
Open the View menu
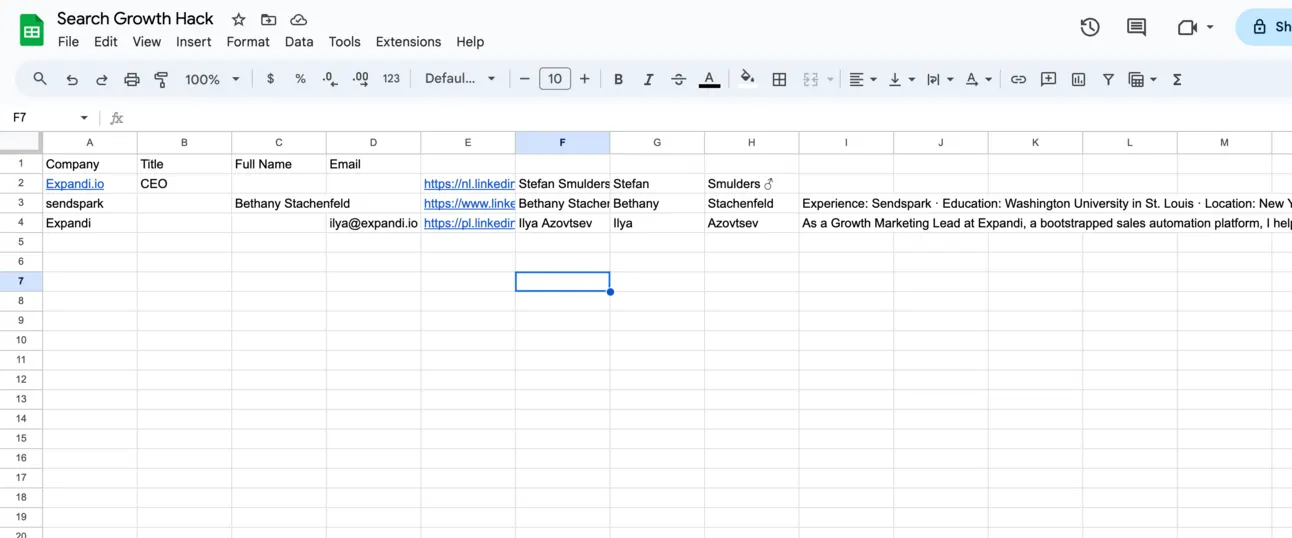tap(146, 42)
